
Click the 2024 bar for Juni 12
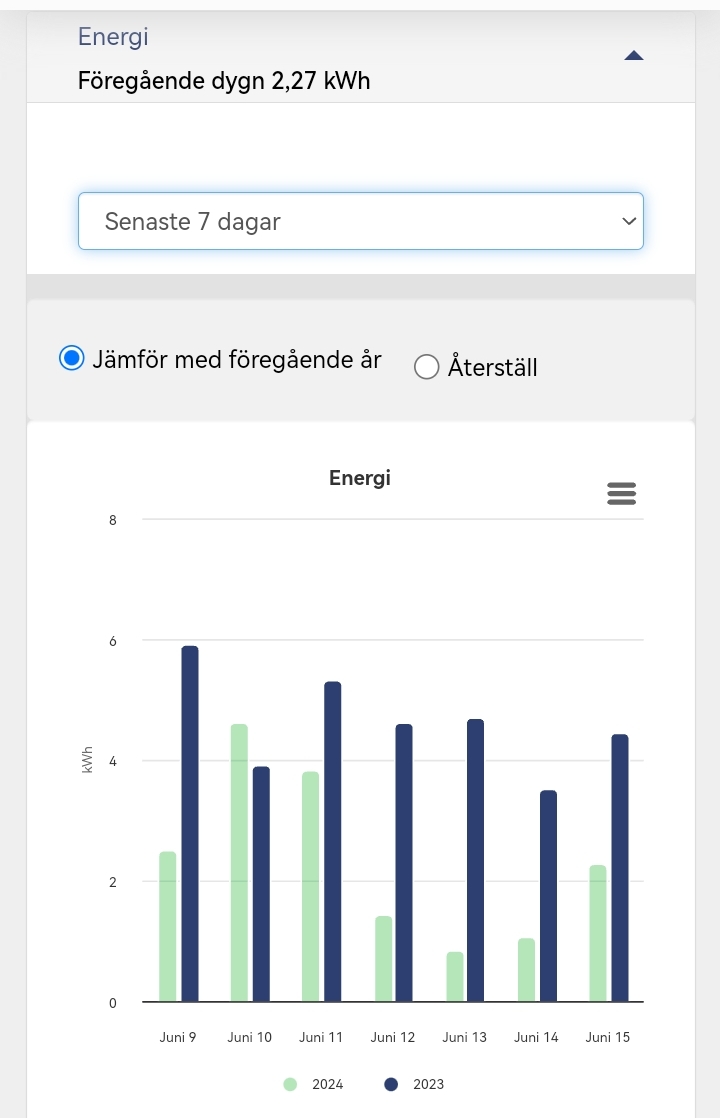pyautogui.click(x=383, y=958)
